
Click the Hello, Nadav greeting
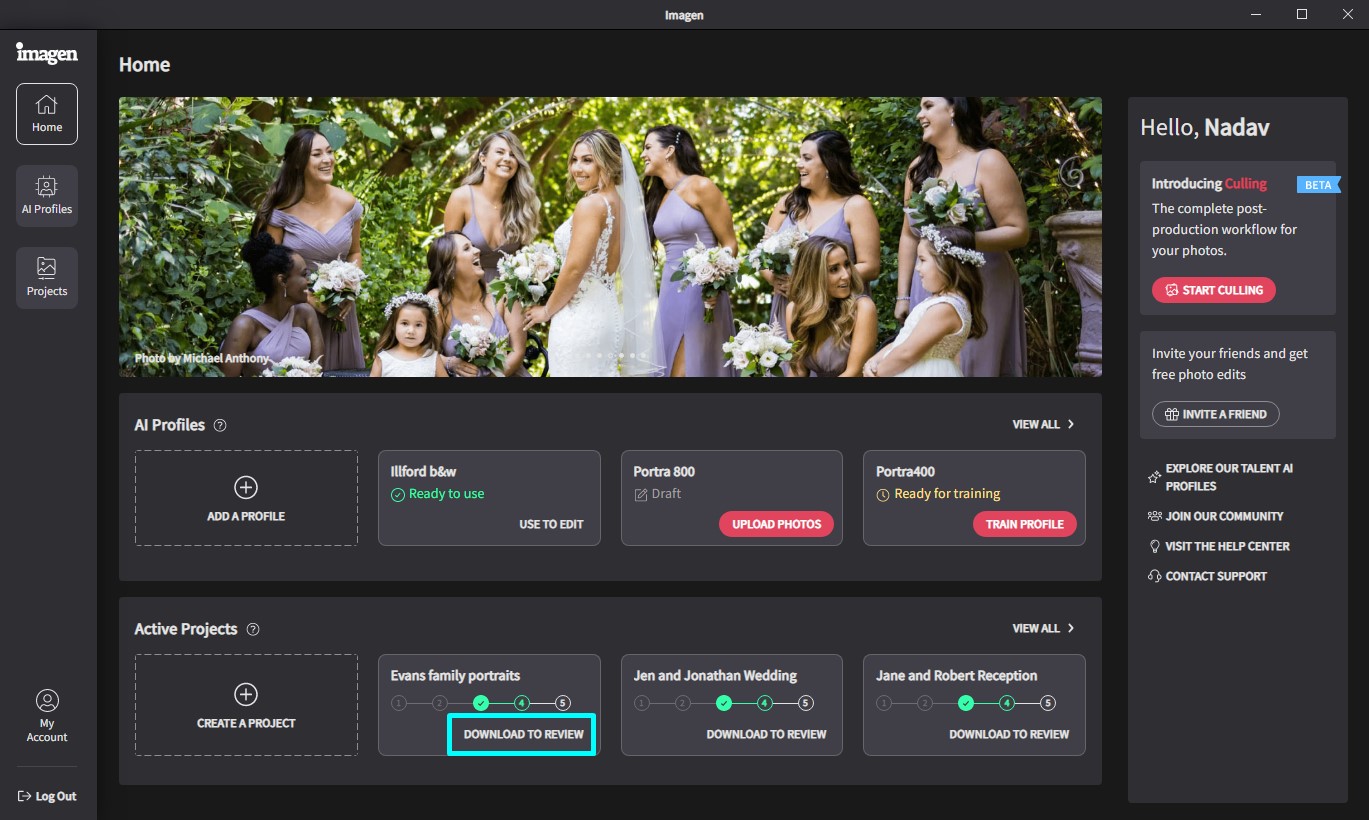click(x=1205, y=128)
